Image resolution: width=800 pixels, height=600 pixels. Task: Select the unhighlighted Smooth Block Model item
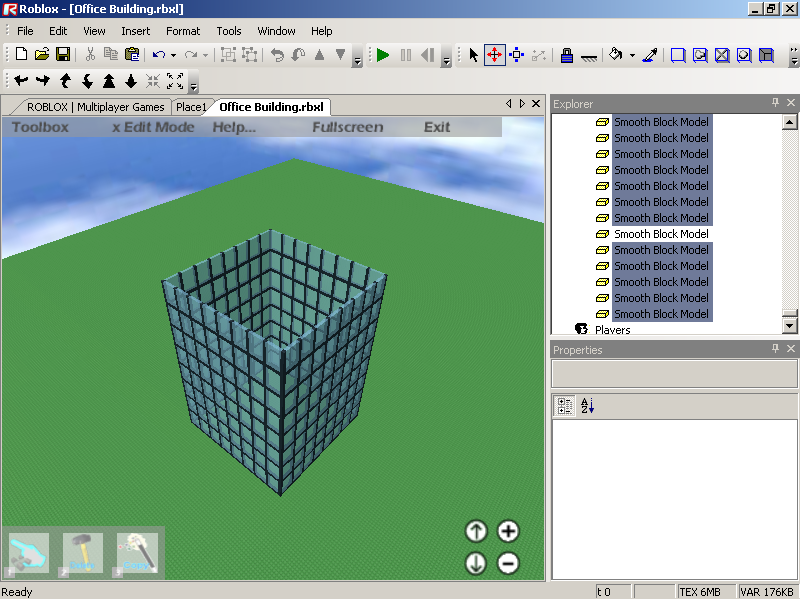pyautogui.click(x=661, y=234)
